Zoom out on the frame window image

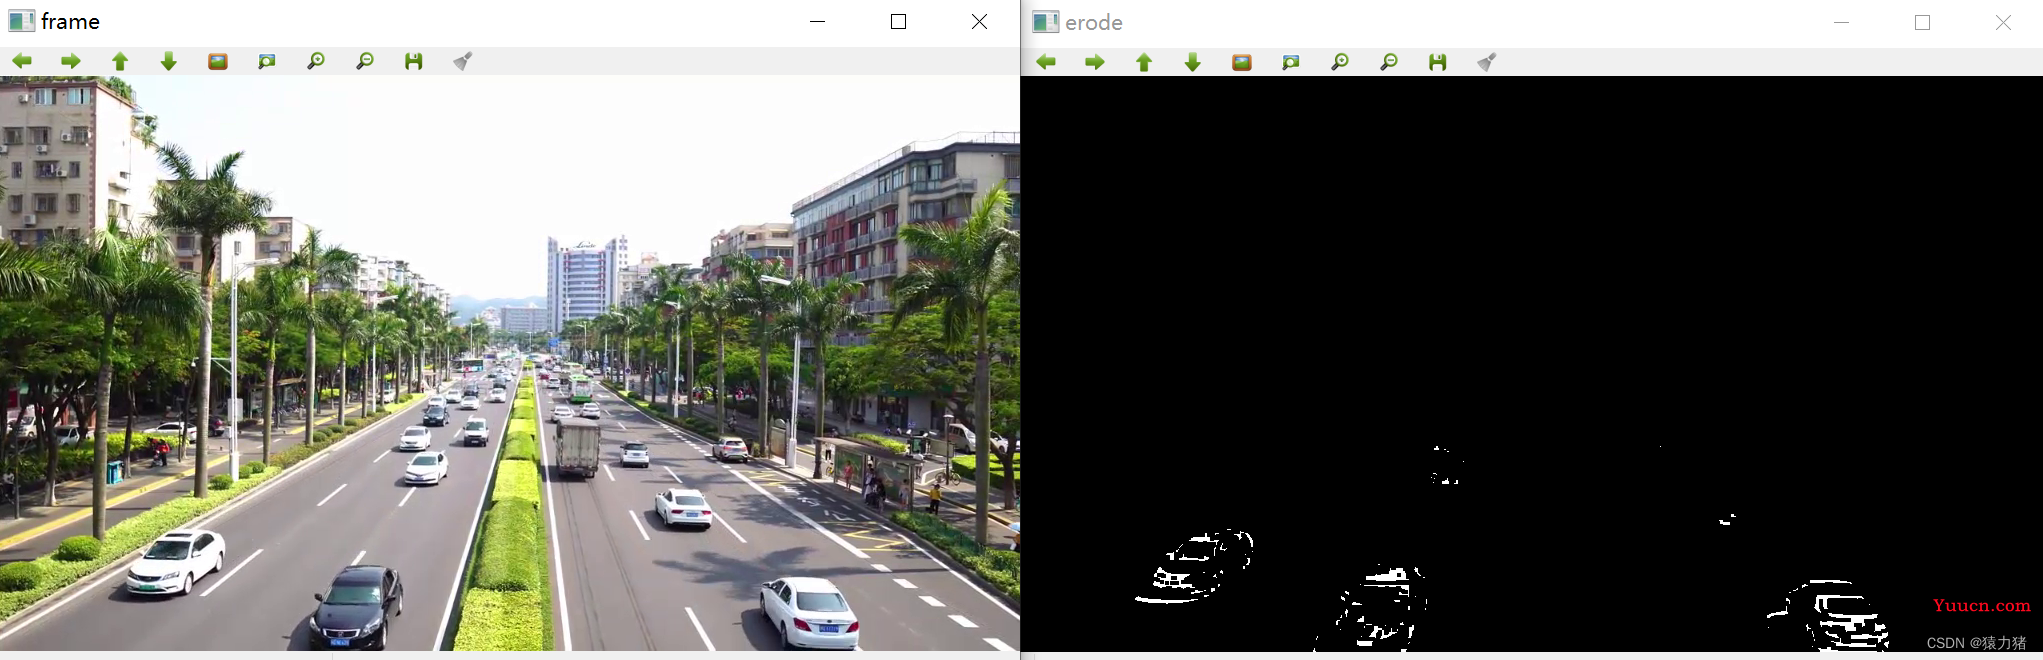click(x=365, y=61)
